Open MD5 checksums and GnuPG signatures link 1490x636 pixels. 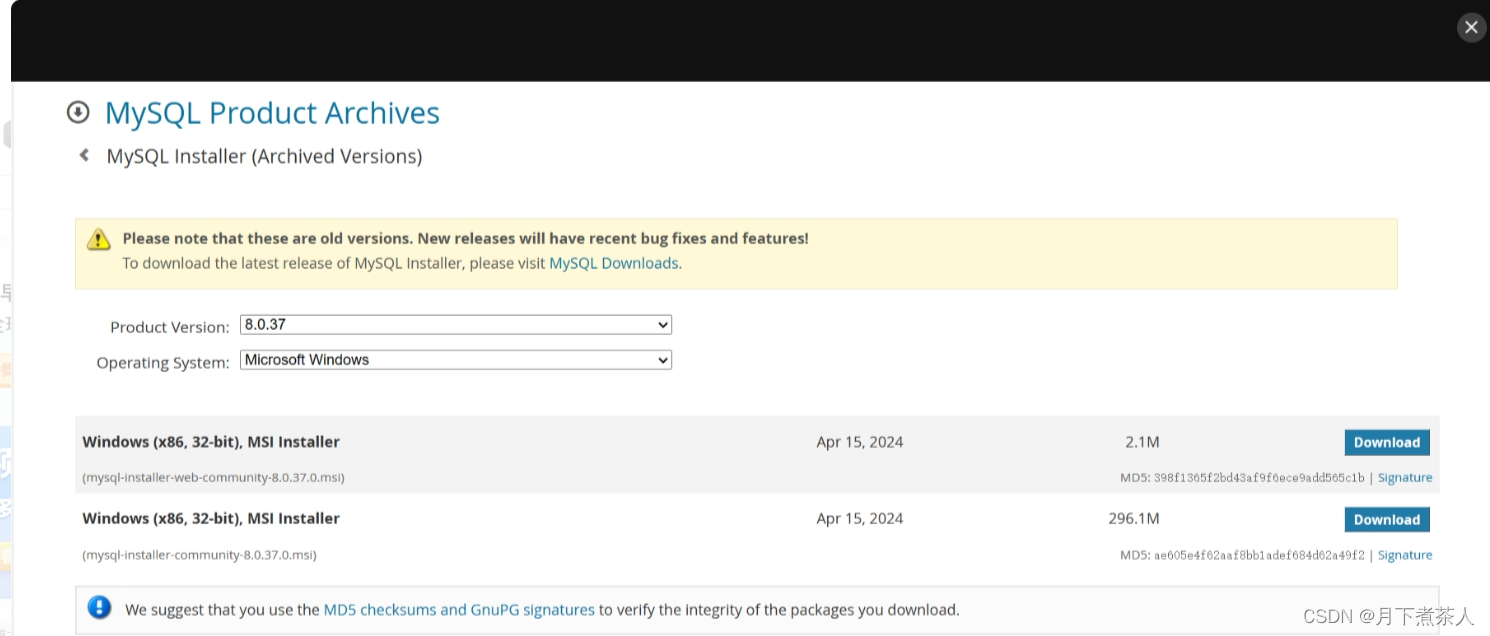coord(459,609)
